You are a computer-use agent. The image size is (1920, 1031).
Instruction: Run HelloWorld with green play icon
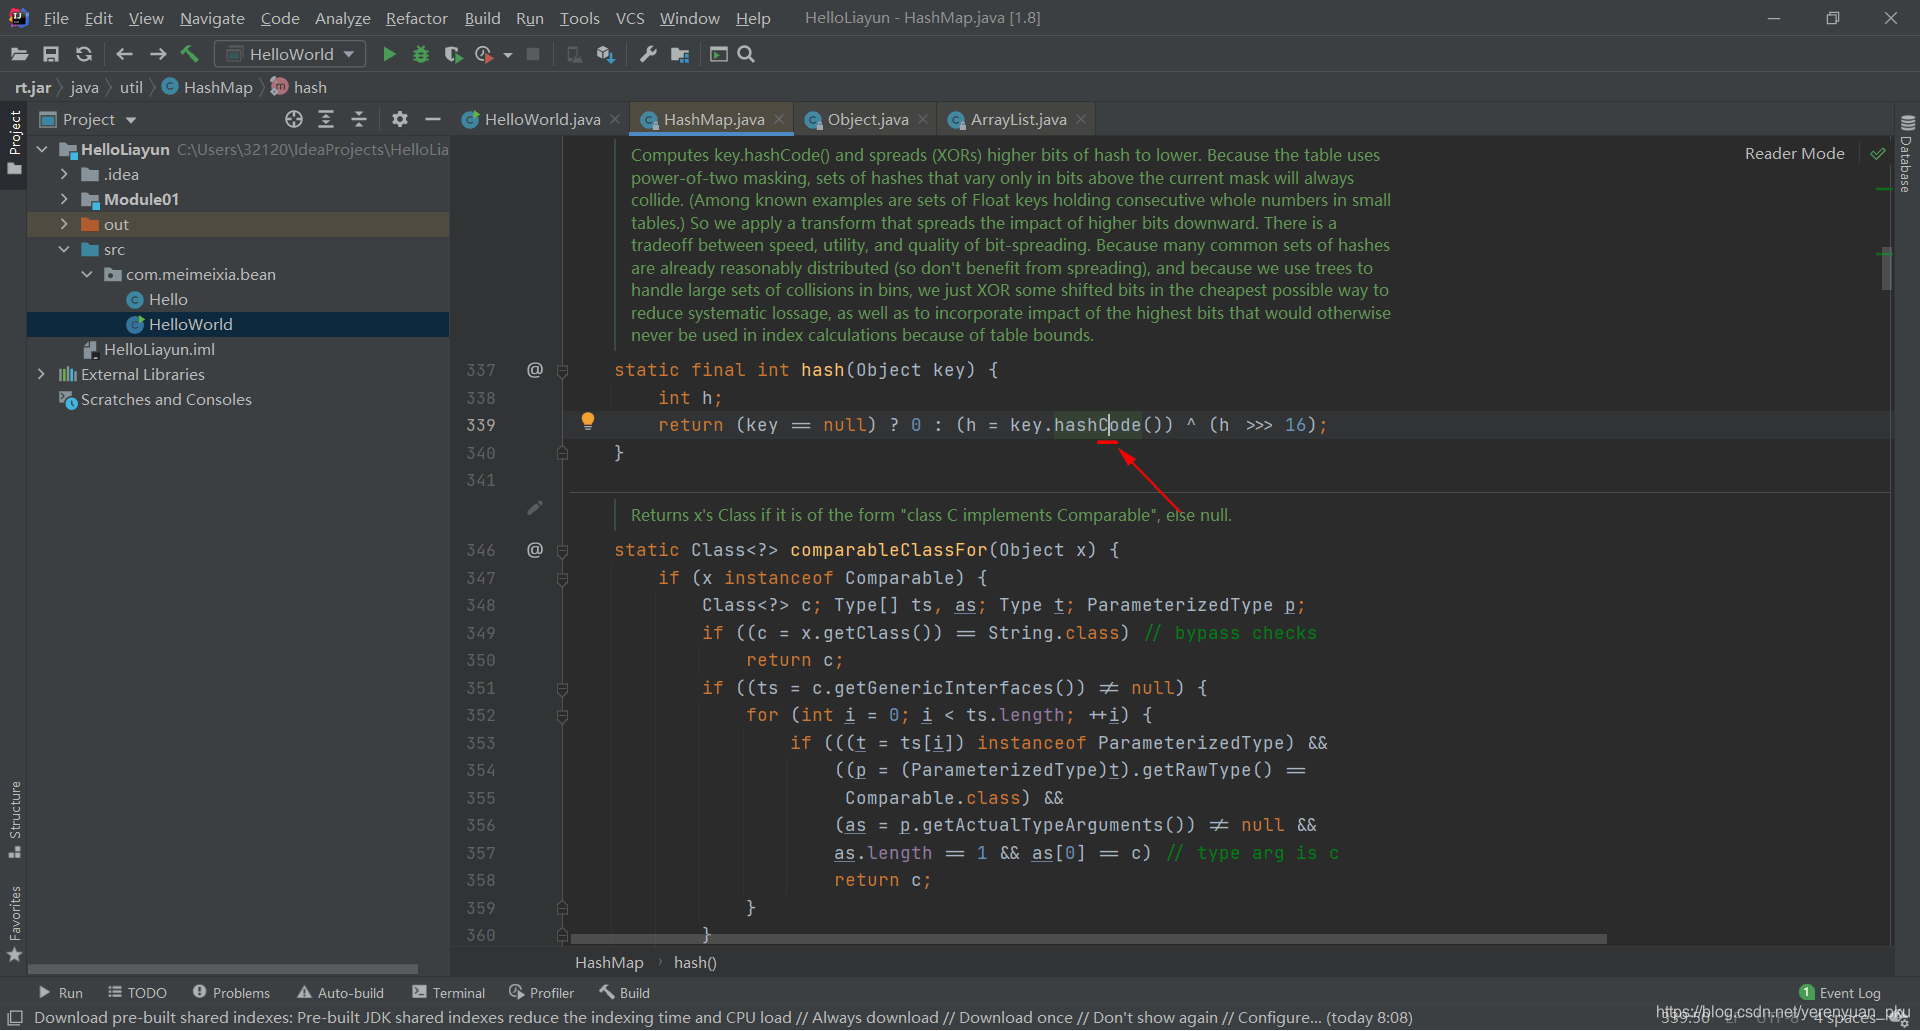pyautogui.click(x=389, y=54)
